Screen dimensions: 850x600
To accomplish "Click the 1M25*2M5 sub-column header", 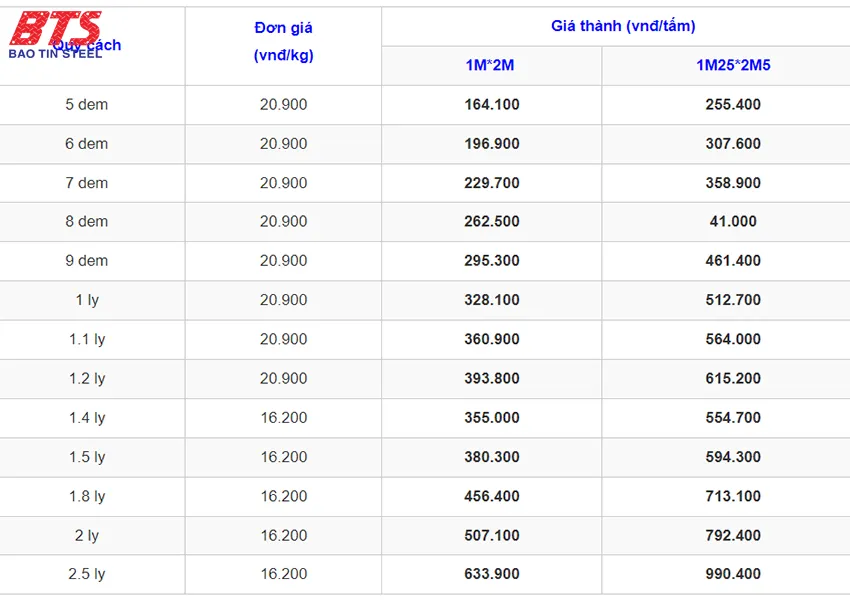I will [x=733, y=66].
